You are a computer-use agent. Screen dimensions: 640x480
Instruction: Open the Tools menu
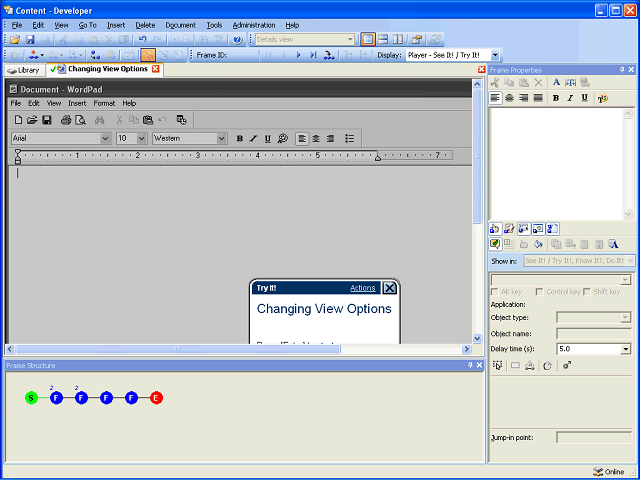pyautogui.click(x=214, y=25)
